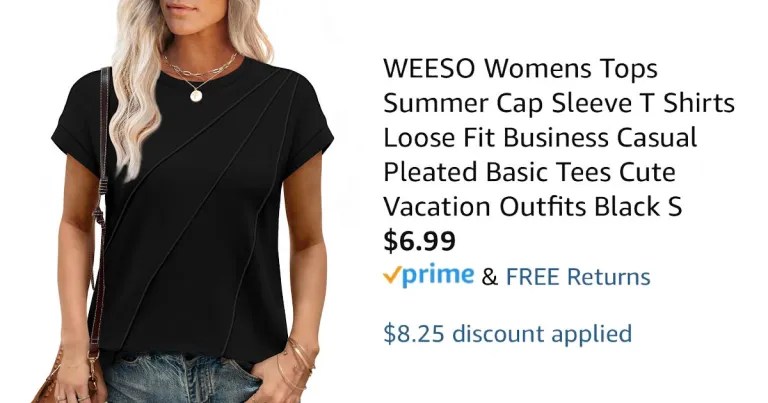This screenshot has width=768, height=403.
Task: Click the 'Womens Tops' words in title
Action: (x=571, y=69)
